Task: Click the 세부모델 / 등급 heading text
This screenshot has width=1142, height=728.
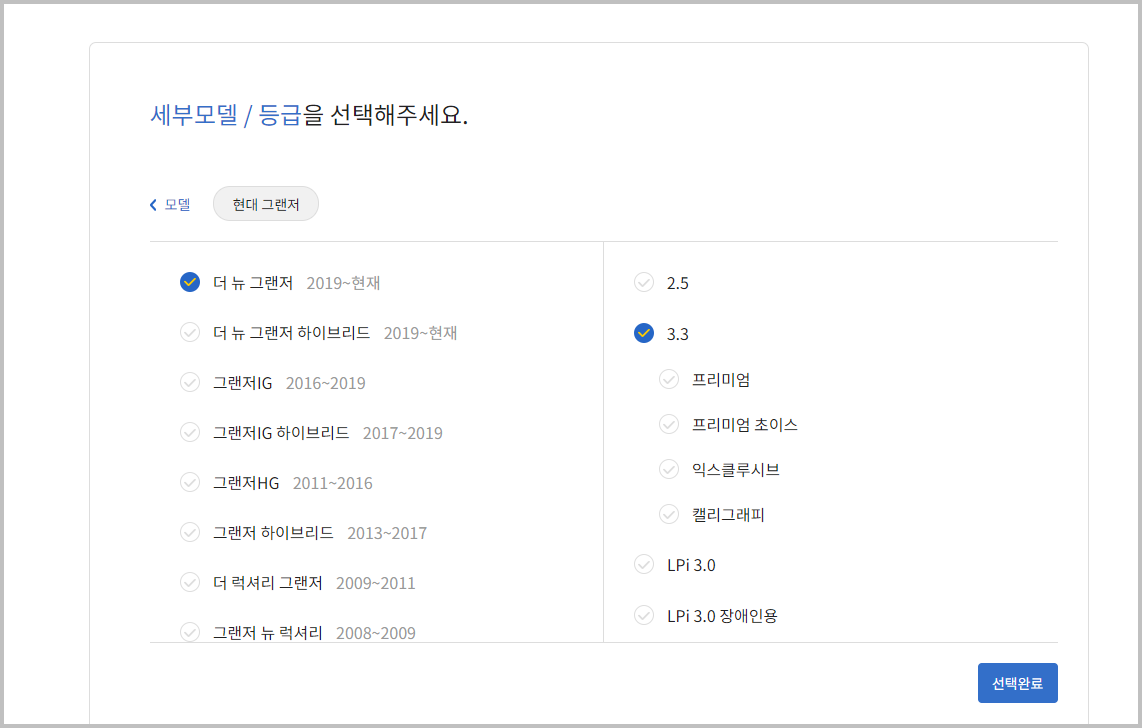Action: click(225, 115)
